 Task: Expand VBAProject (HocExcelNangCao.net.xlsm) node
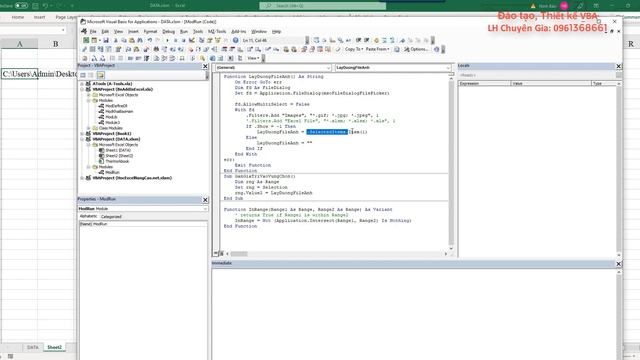click(x=82, y=178)
